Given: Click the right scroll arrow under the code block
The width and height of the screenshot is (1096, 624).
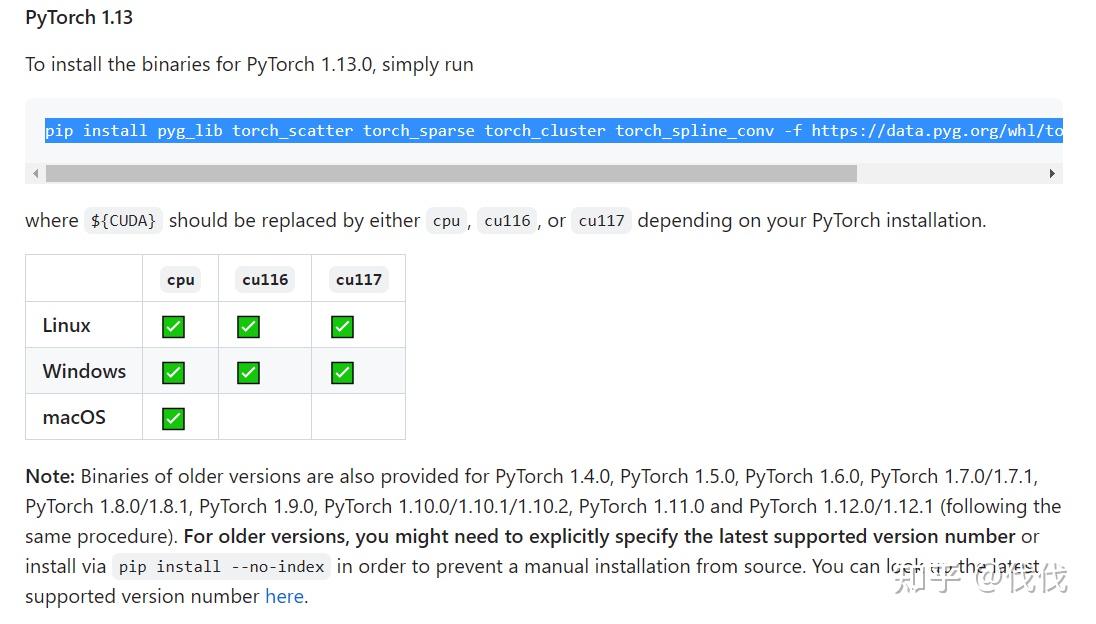Looking at the screenshot, I should [x=1052, y=173].
